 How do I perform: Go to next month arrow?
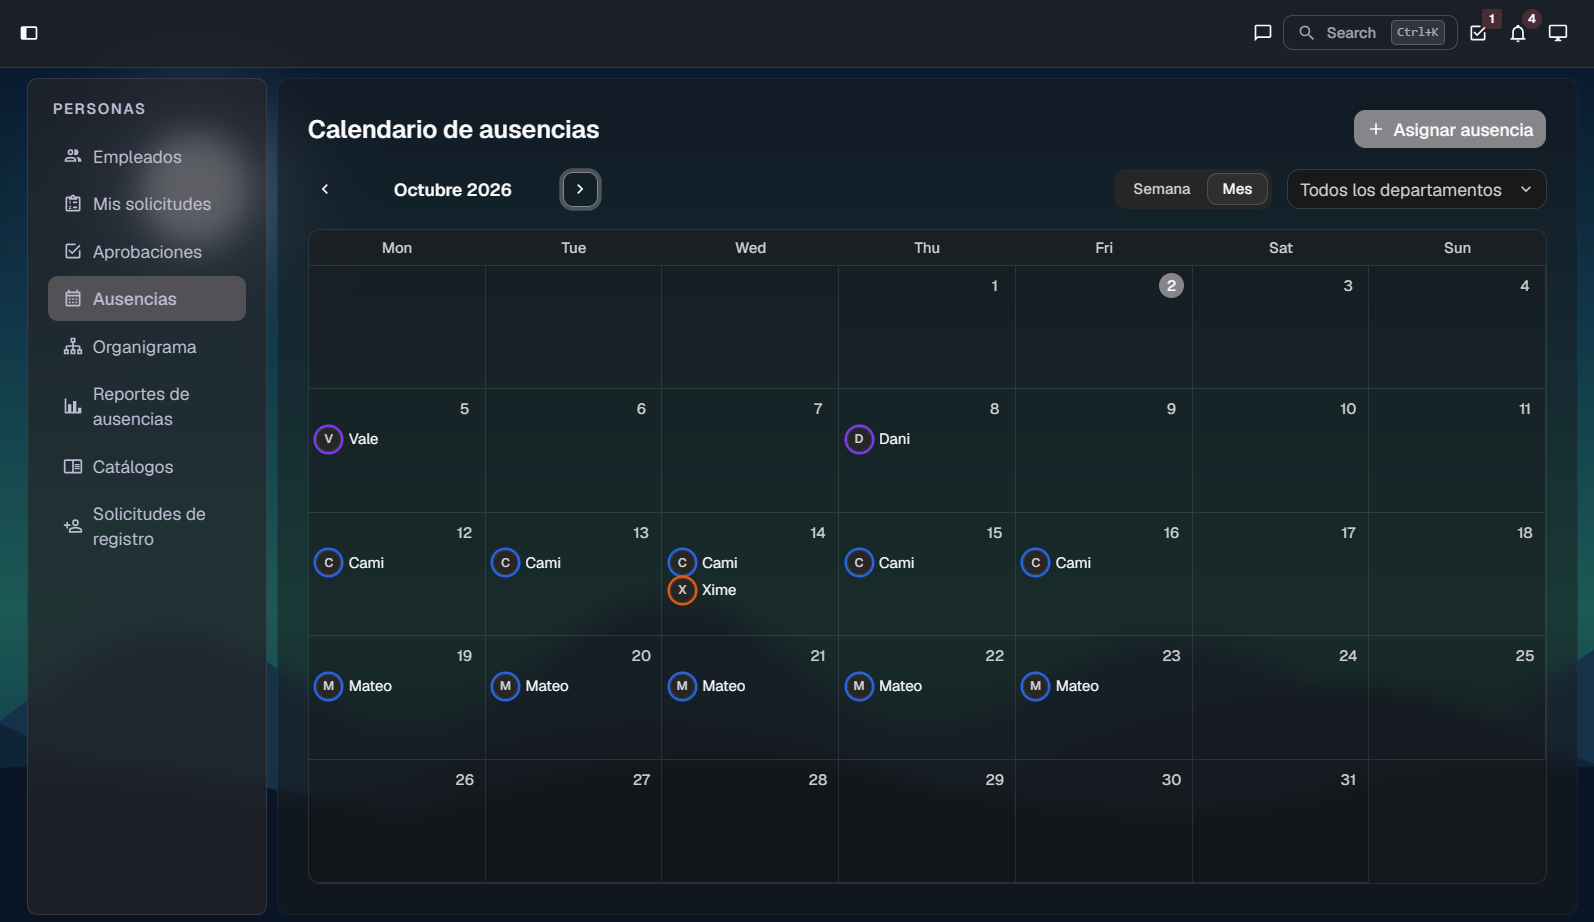(x=580, y=189)
